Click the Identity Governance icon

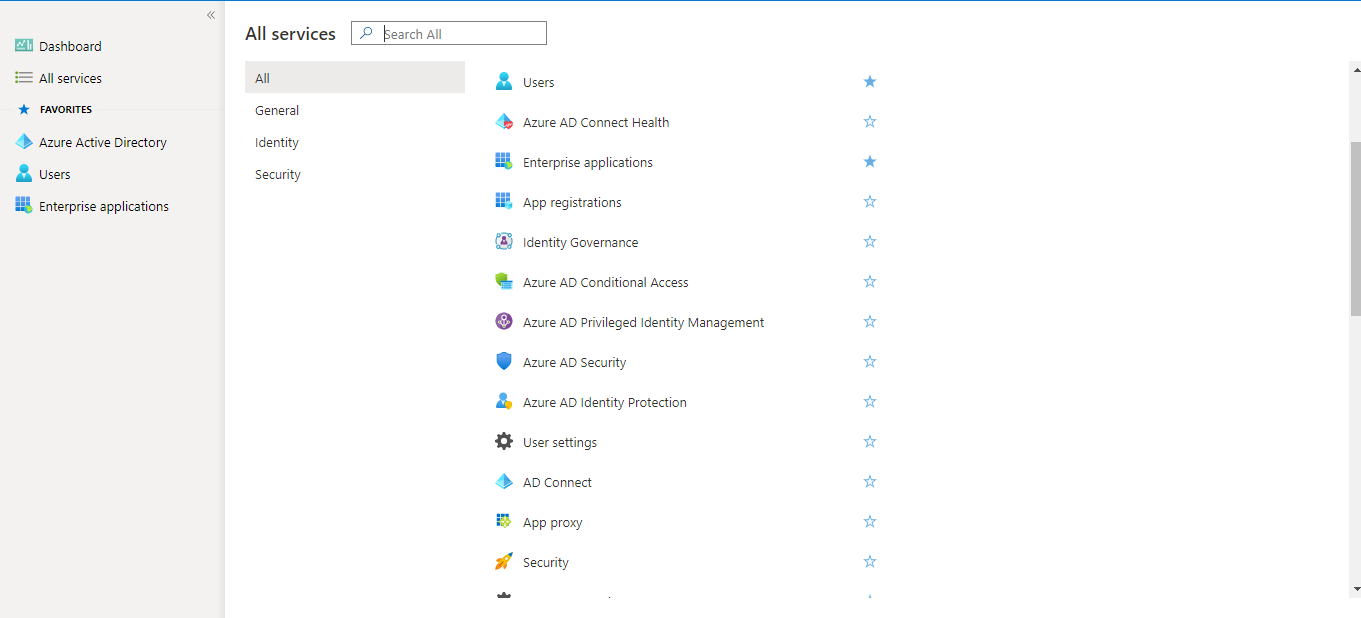pyautogui.click(x=504, y=242)
